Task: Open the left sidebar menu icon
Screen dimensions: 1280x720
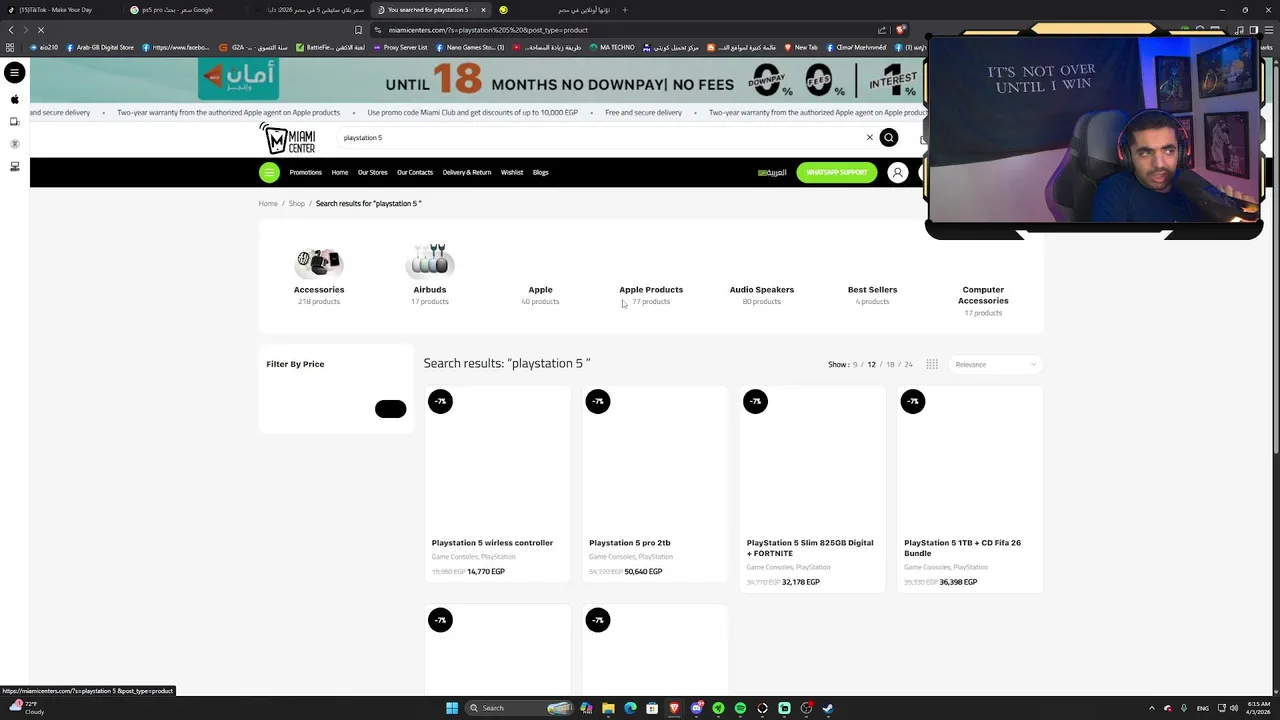Action: tap(14, 72)
